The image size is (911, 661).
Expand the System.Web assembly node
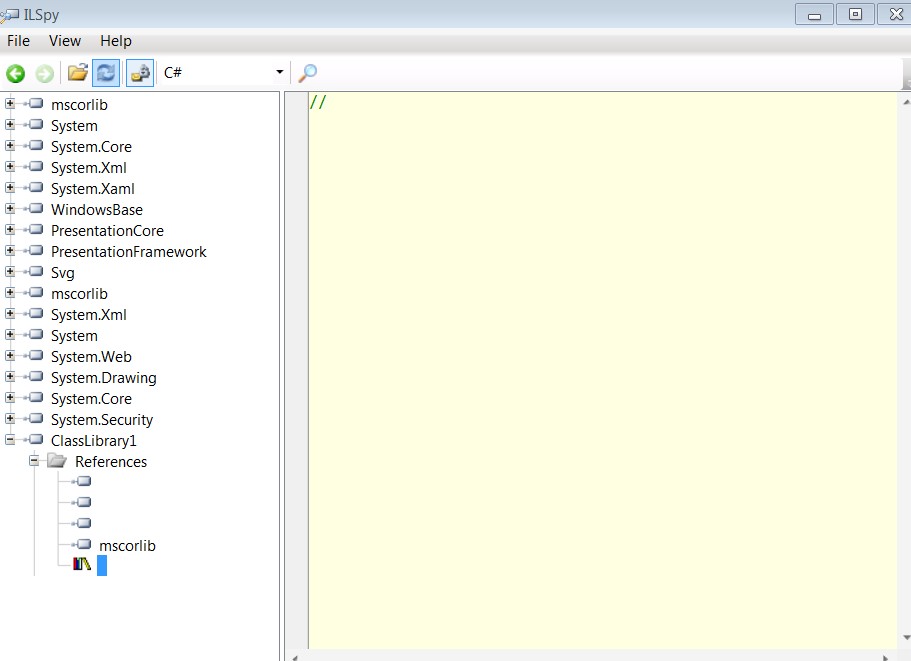10,356
